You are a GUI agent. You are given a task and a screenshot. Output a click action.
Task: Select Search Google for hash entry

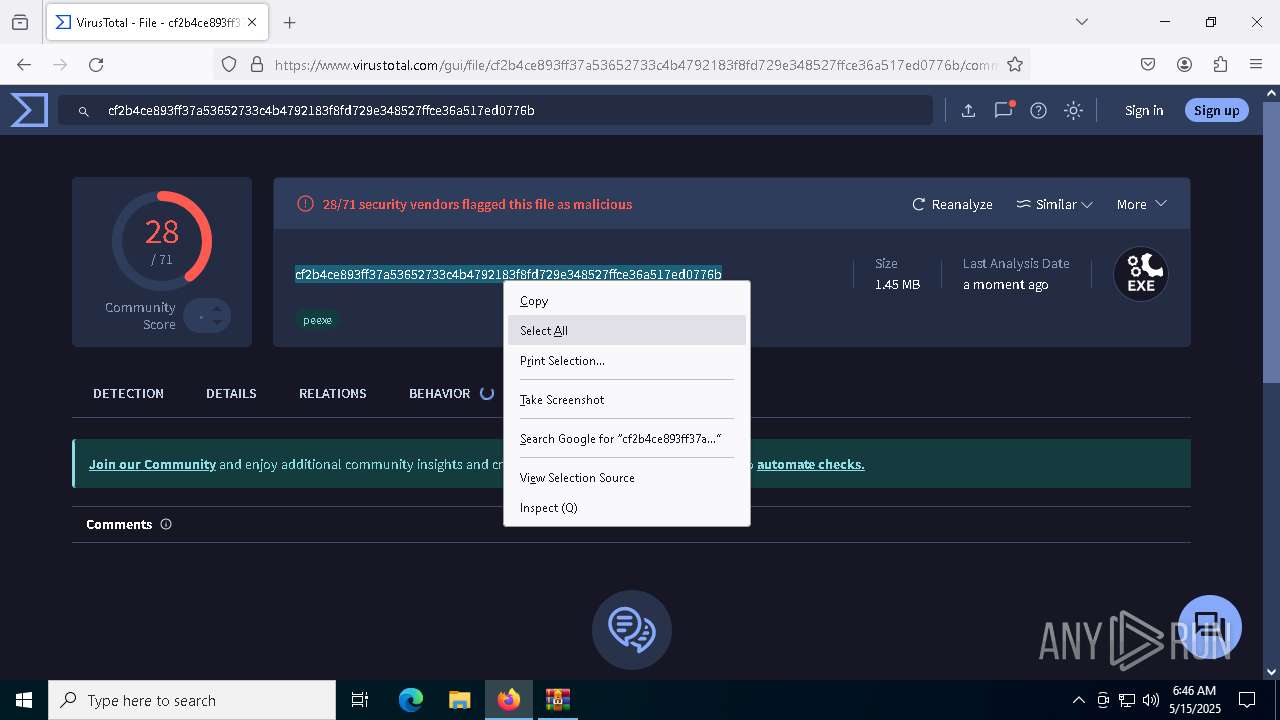(627, 439)
